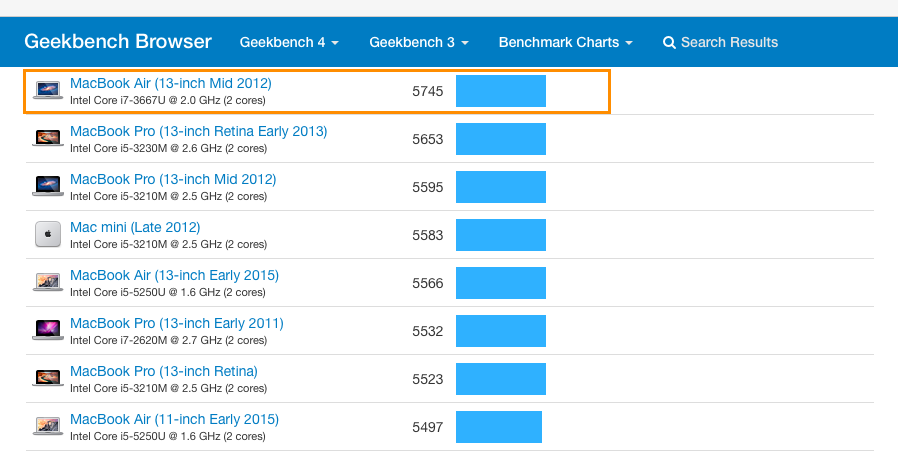Select the score value 5497
The image size is (898, 455).
coord(428,427)
